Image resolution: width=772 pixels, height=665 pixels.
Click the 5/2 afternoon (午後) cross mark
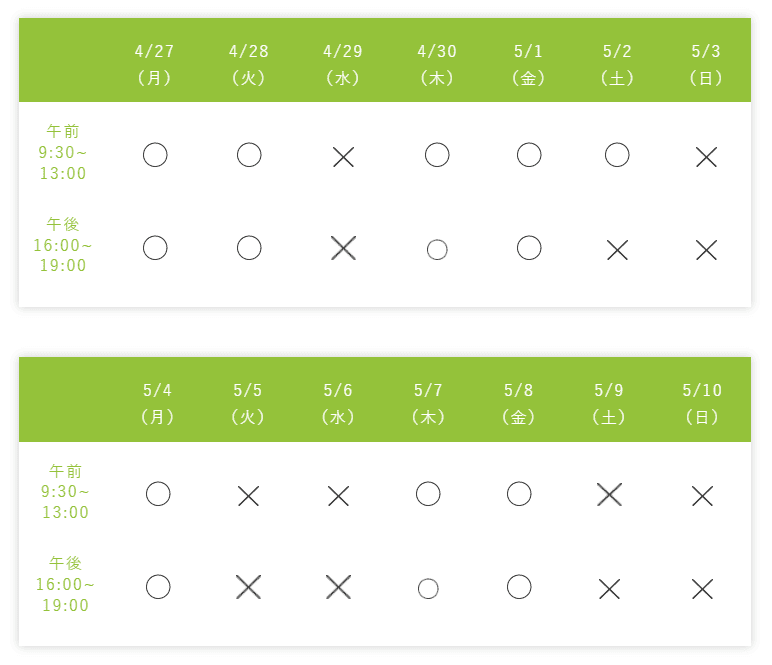click(x=617, y=250)
